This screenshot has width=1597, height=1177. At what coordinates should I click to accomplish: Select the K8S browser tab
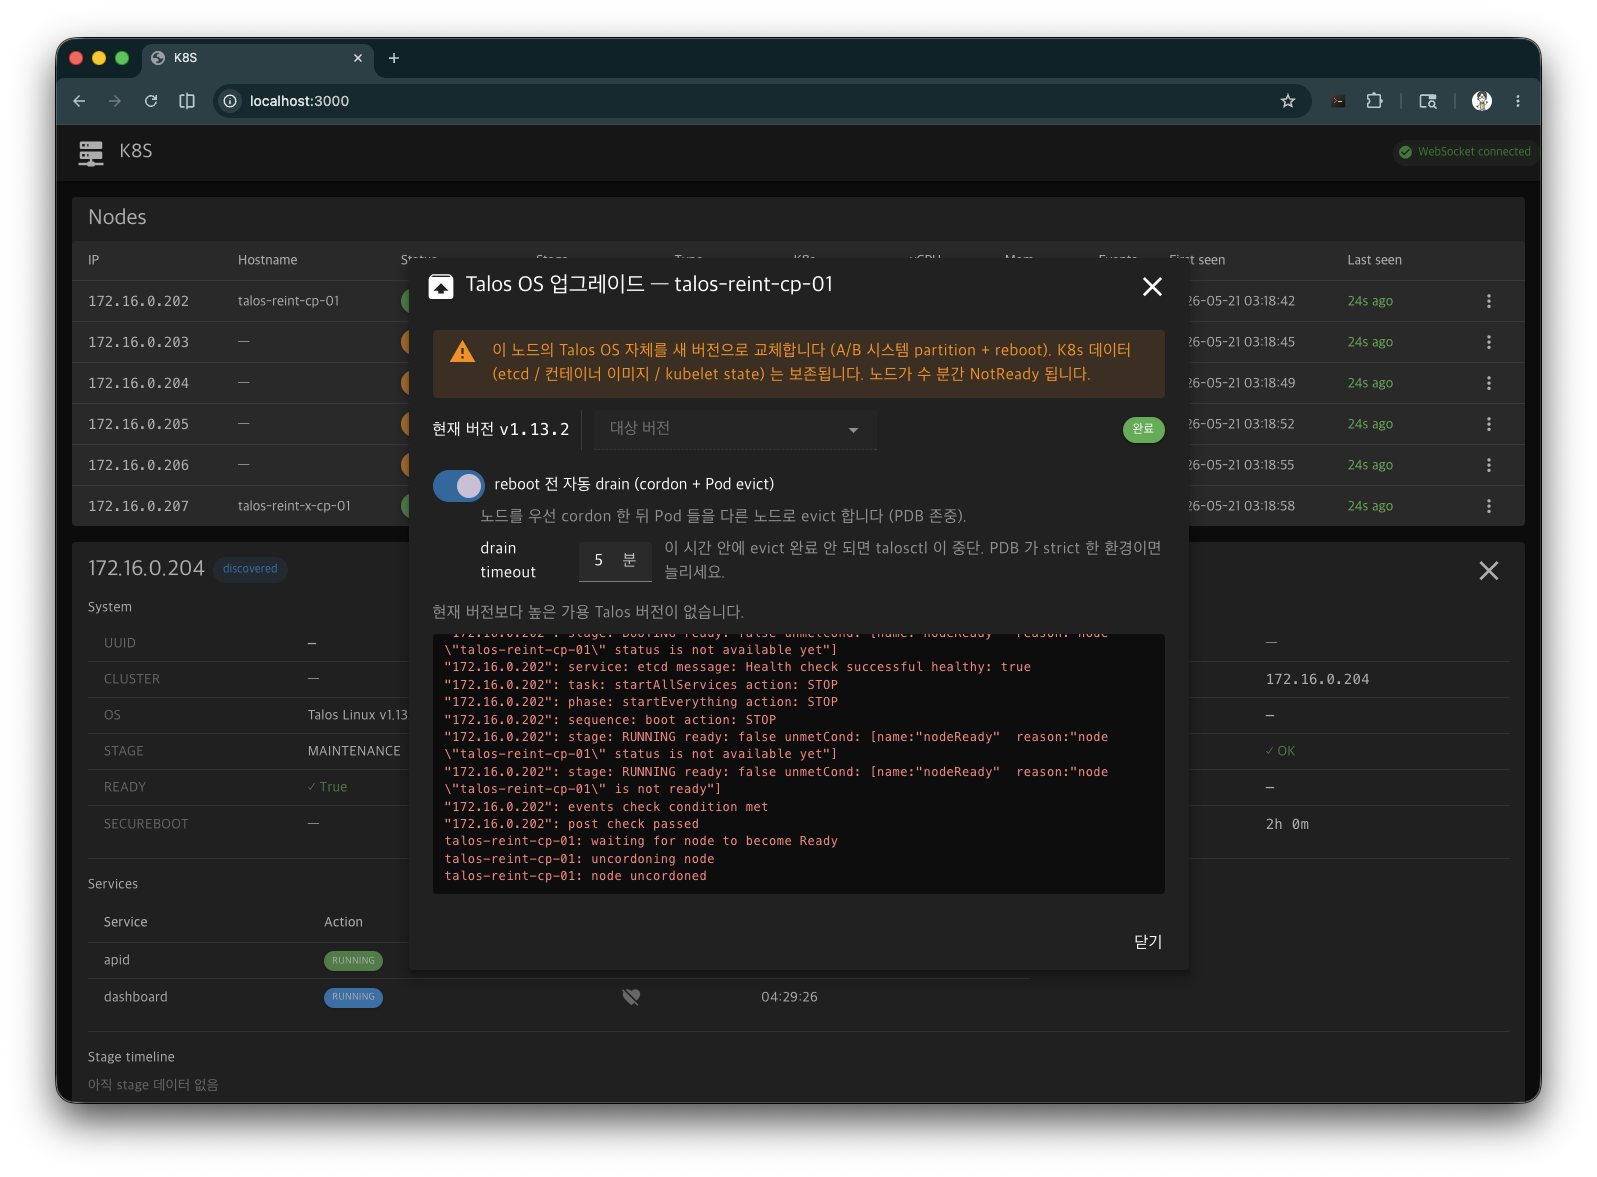[257, 58]
